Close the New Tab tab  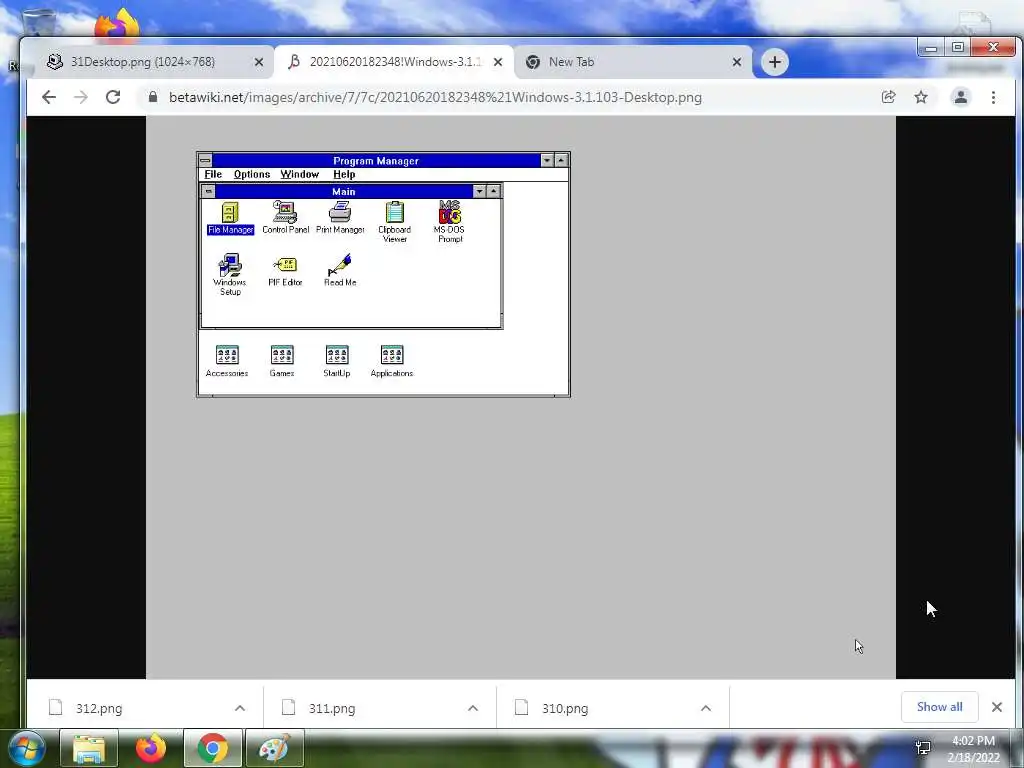737,62
